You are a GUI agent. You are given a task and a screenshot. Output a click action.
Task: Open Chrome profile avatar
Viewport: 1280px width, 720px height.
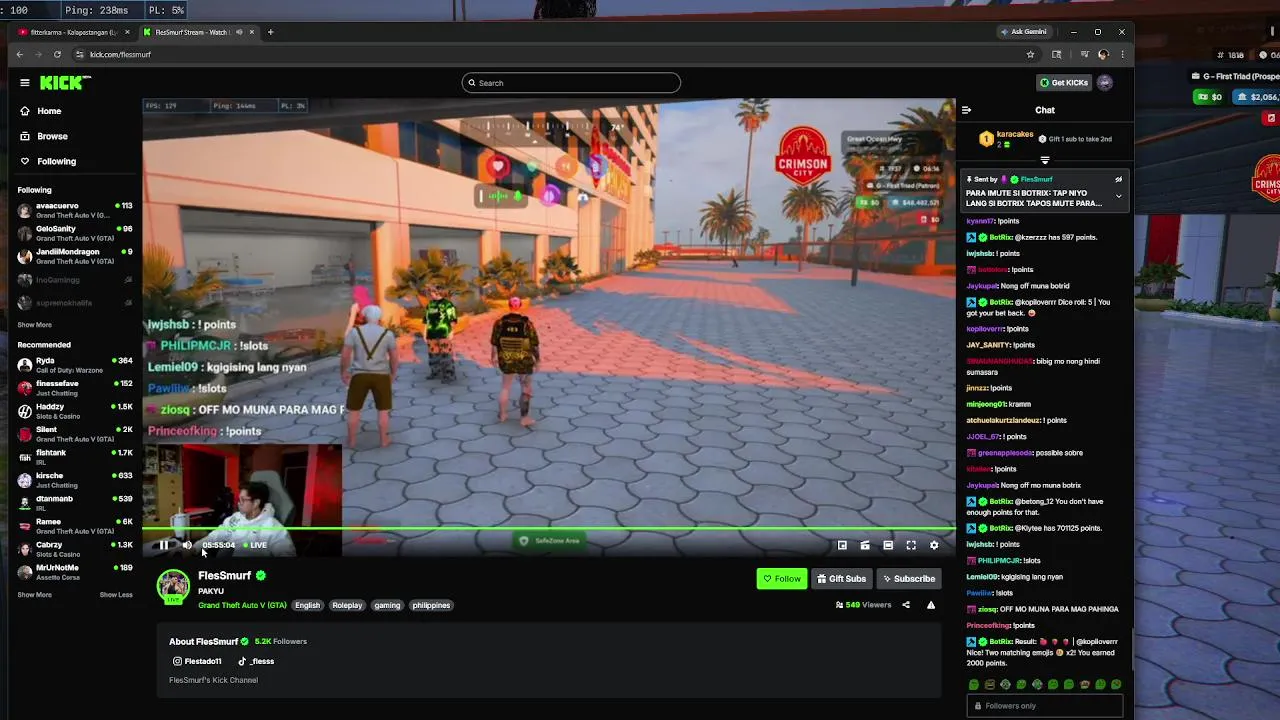(1103, 54)
